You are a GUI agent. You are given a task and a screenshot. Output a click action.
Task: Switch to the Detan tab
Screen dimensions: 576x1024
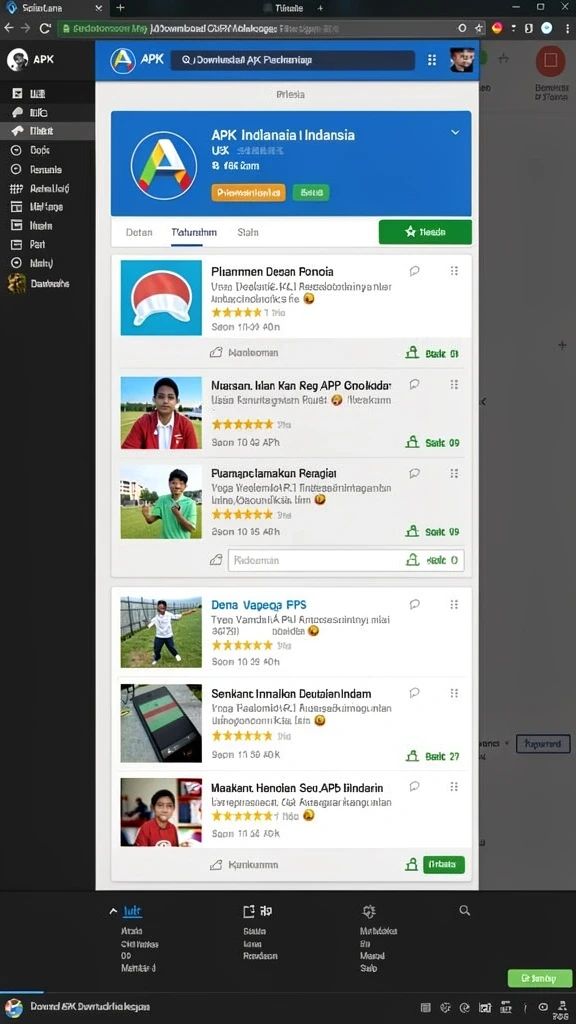139,232
